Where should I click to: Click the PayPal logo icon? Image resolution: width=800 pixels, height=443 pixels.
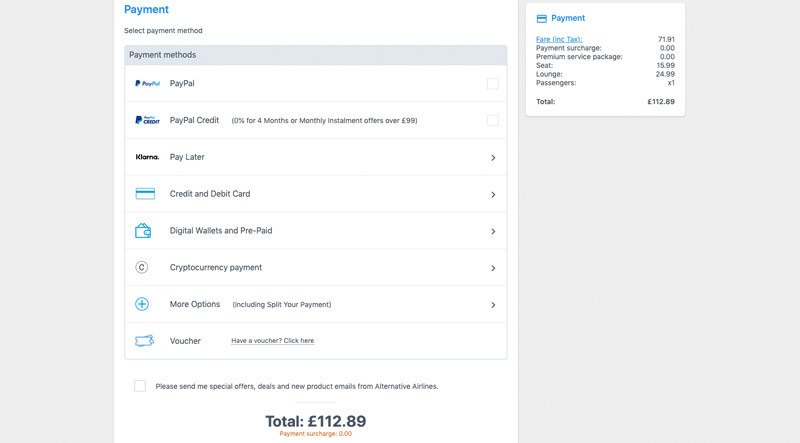pyautogui.click(x=147, y=83)
